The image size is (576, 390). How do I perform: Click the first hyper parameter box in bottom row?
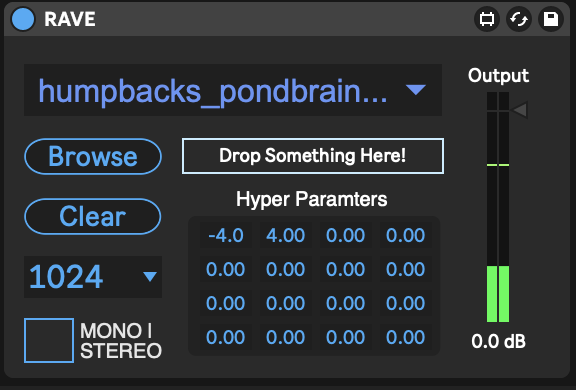point(226,337)
